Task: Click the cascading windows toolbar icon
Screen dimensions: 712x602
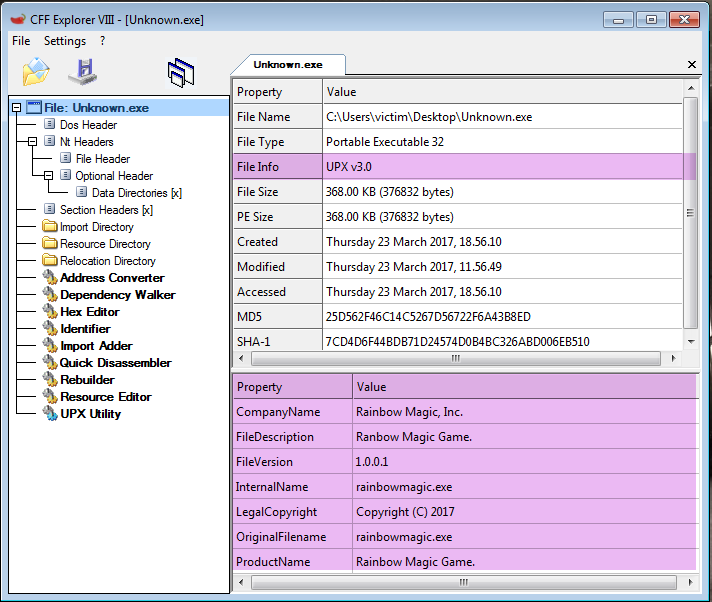Action: pyautogui.click(x=181, y=72)
